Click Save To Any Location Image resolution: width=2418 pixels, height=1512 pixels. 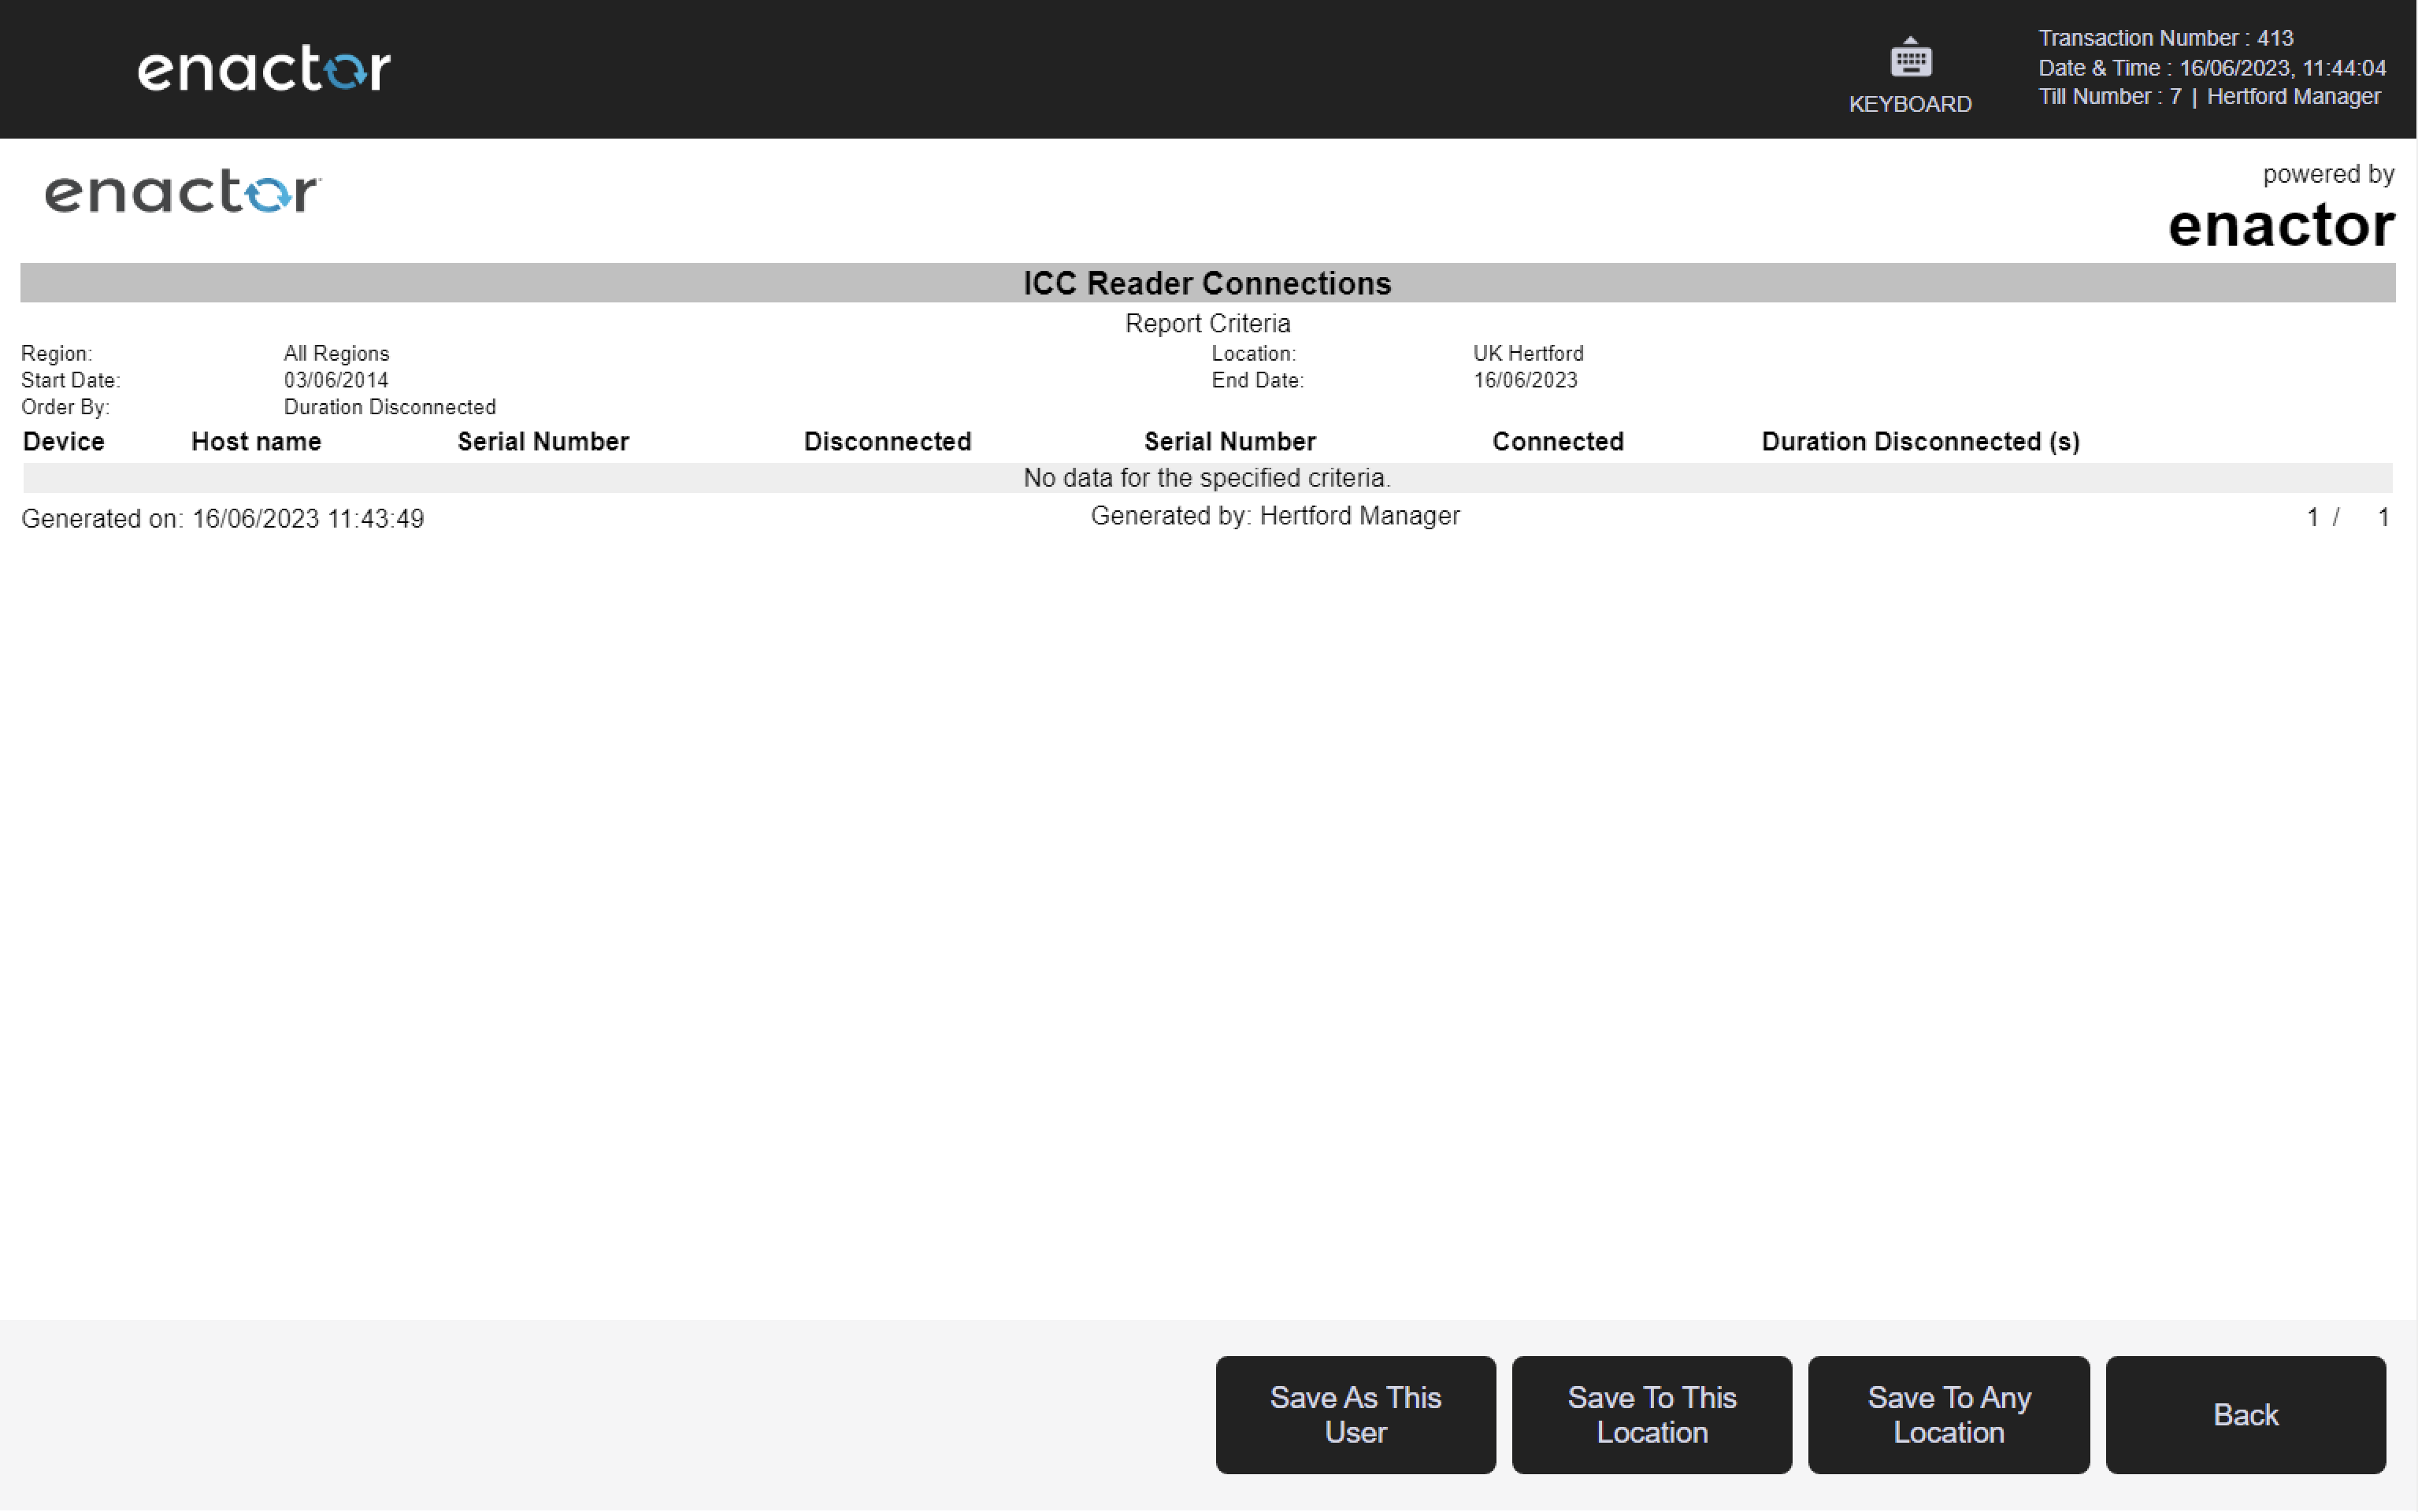click(x=1947, y=1414)
